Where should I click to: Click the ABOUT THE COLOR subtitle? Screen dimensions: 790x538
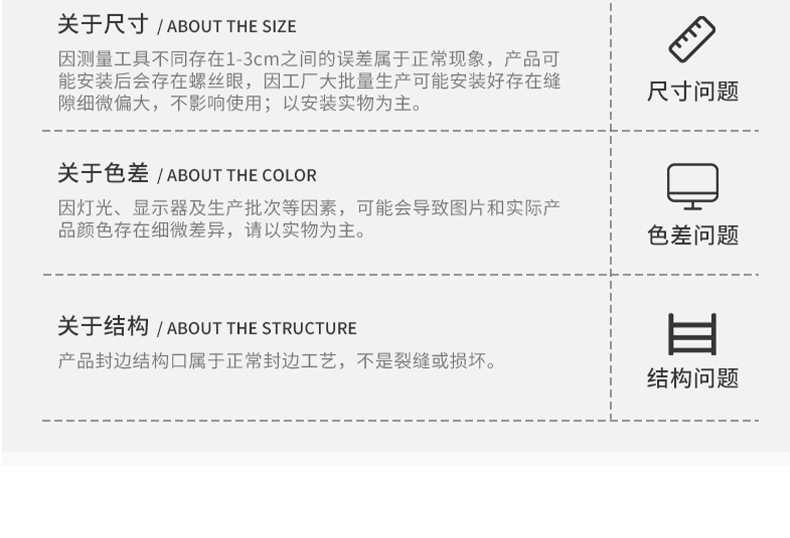click(x=241, y=176)
